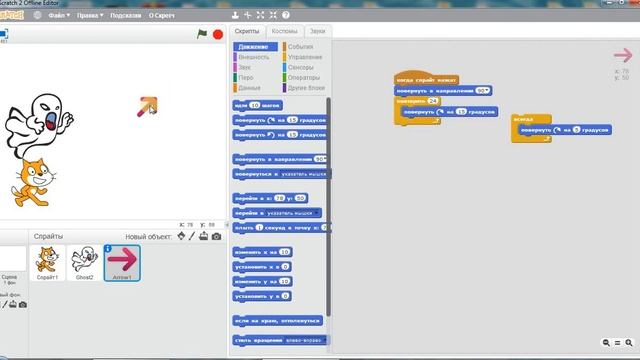Select the Другие блоки category
The image size is (640, 360).
tap(306, 88)
